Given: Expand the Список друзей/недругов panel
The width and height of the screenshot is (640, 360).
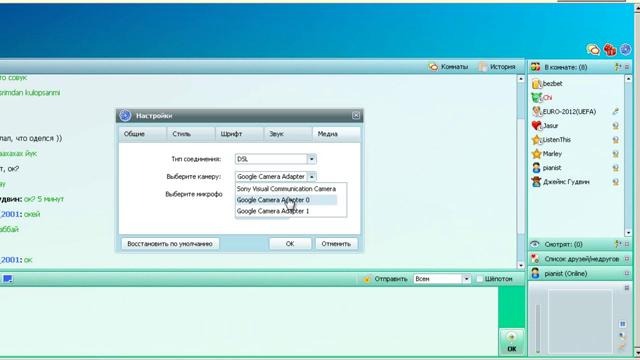Looking at the screenshot, I should tap(627, 259).
